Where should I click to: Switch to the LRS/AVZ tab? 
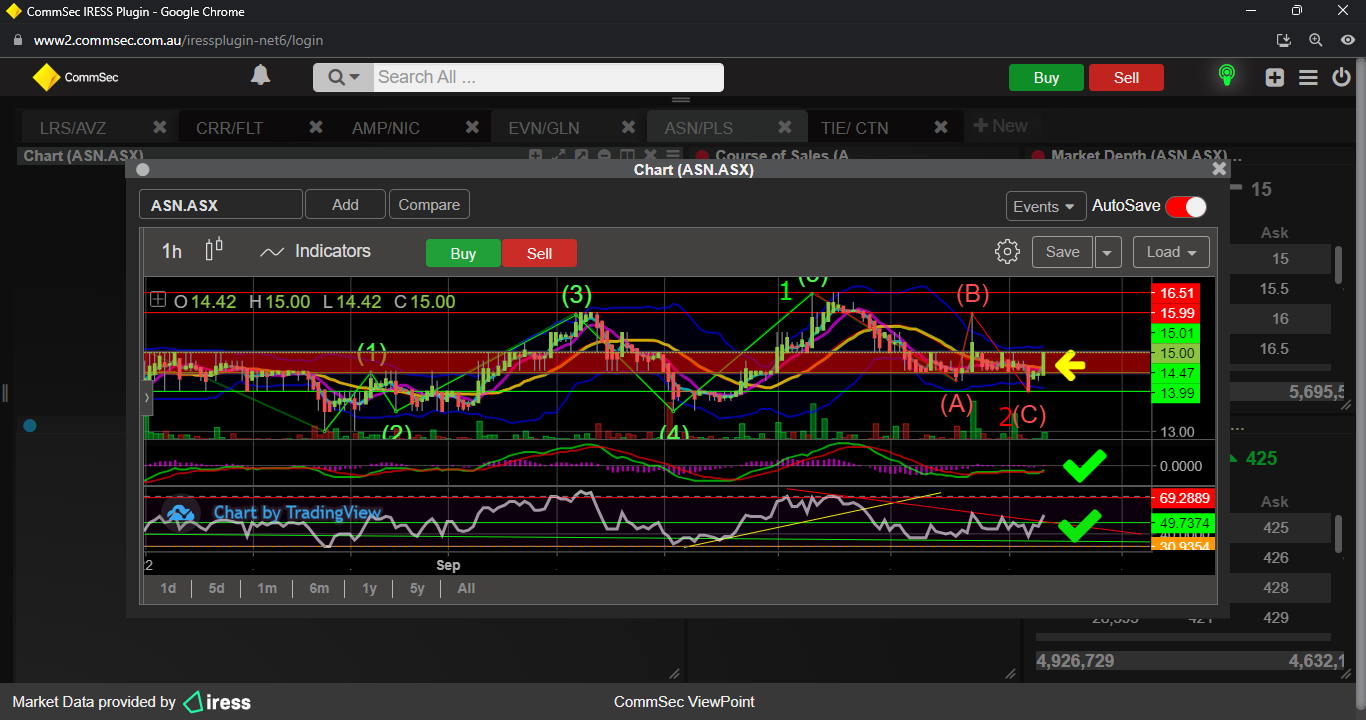tap(73, 128)
